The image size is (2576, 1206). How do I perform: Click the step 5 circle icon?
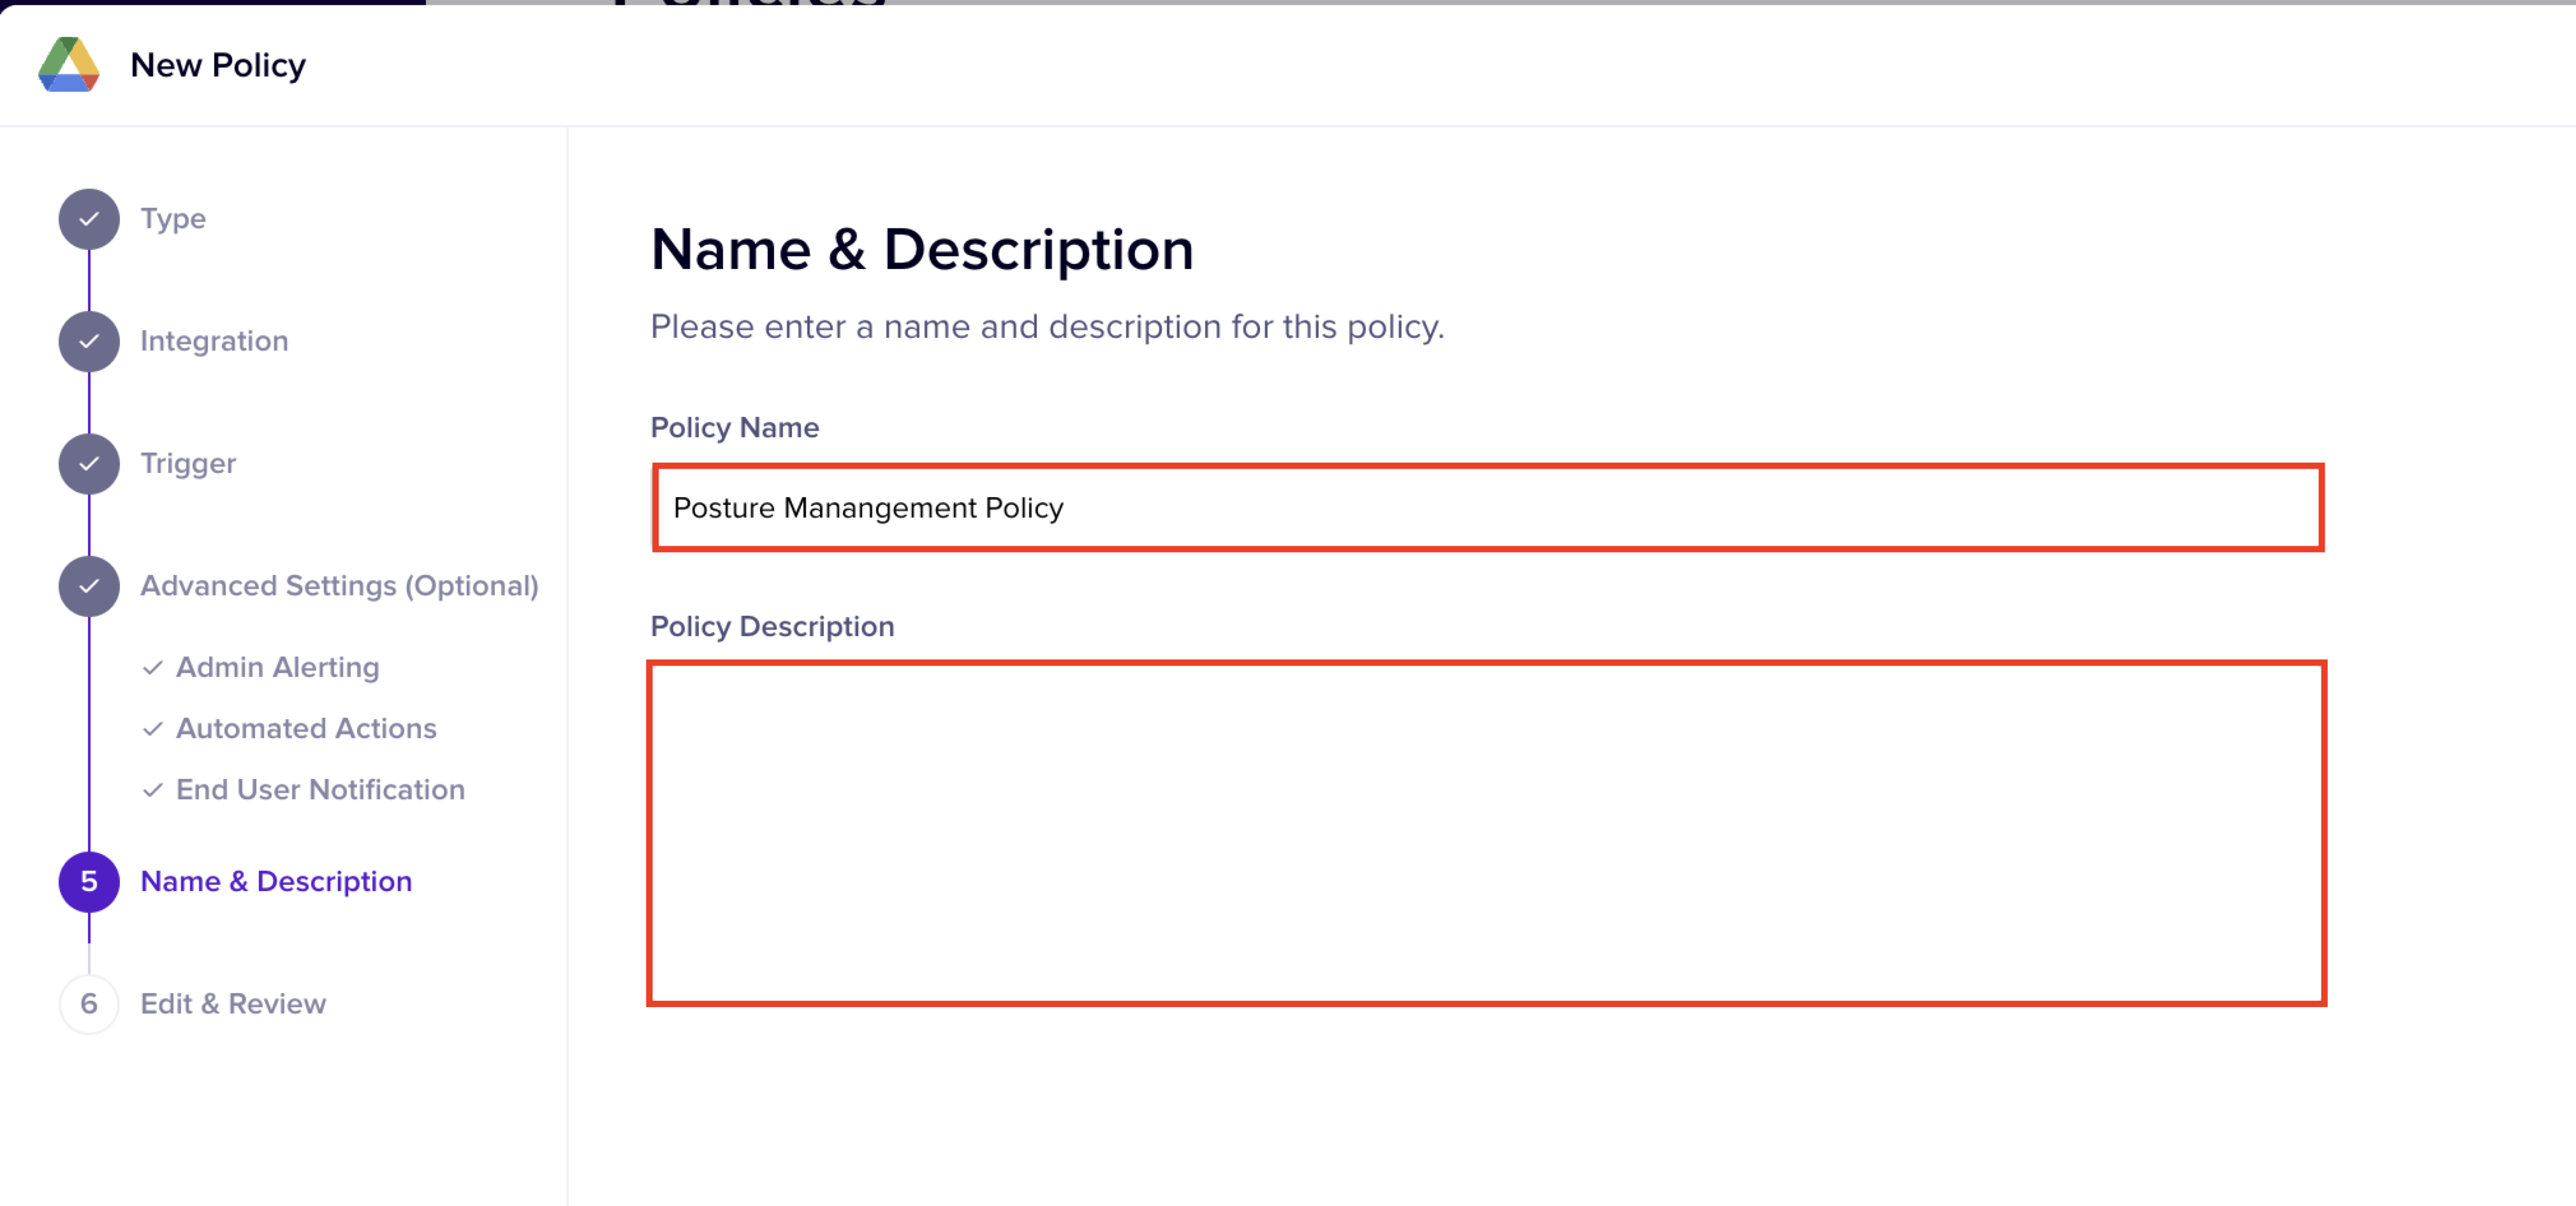point(89,881)
